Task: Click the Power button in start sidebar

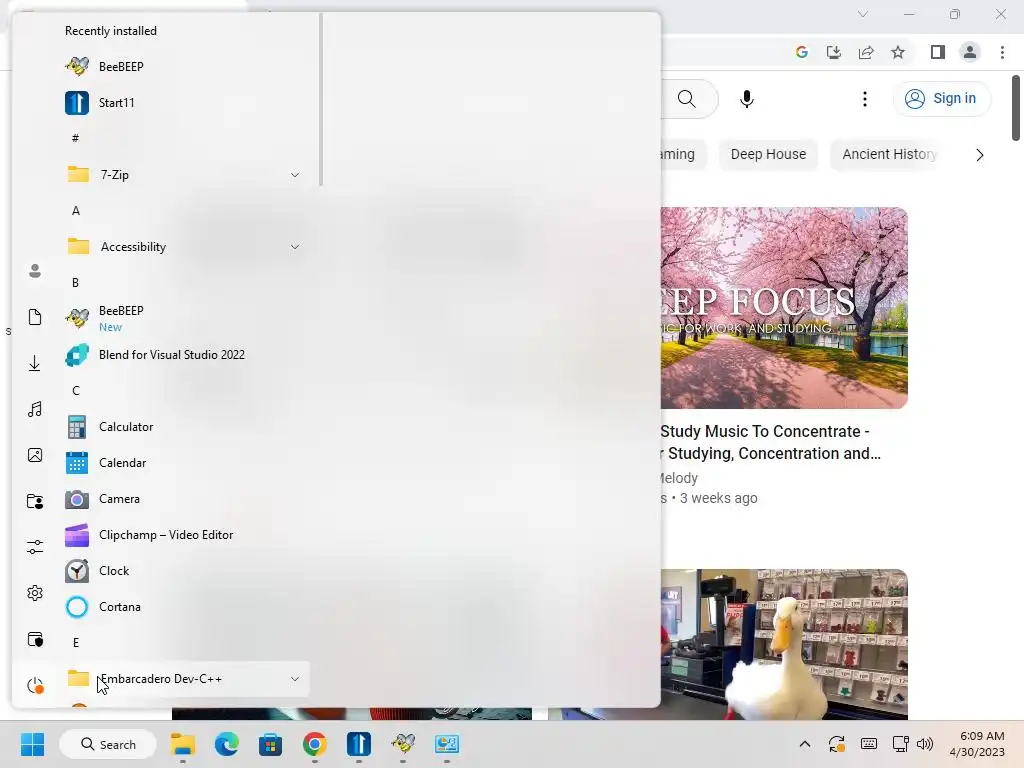Action: pos(35,686)
